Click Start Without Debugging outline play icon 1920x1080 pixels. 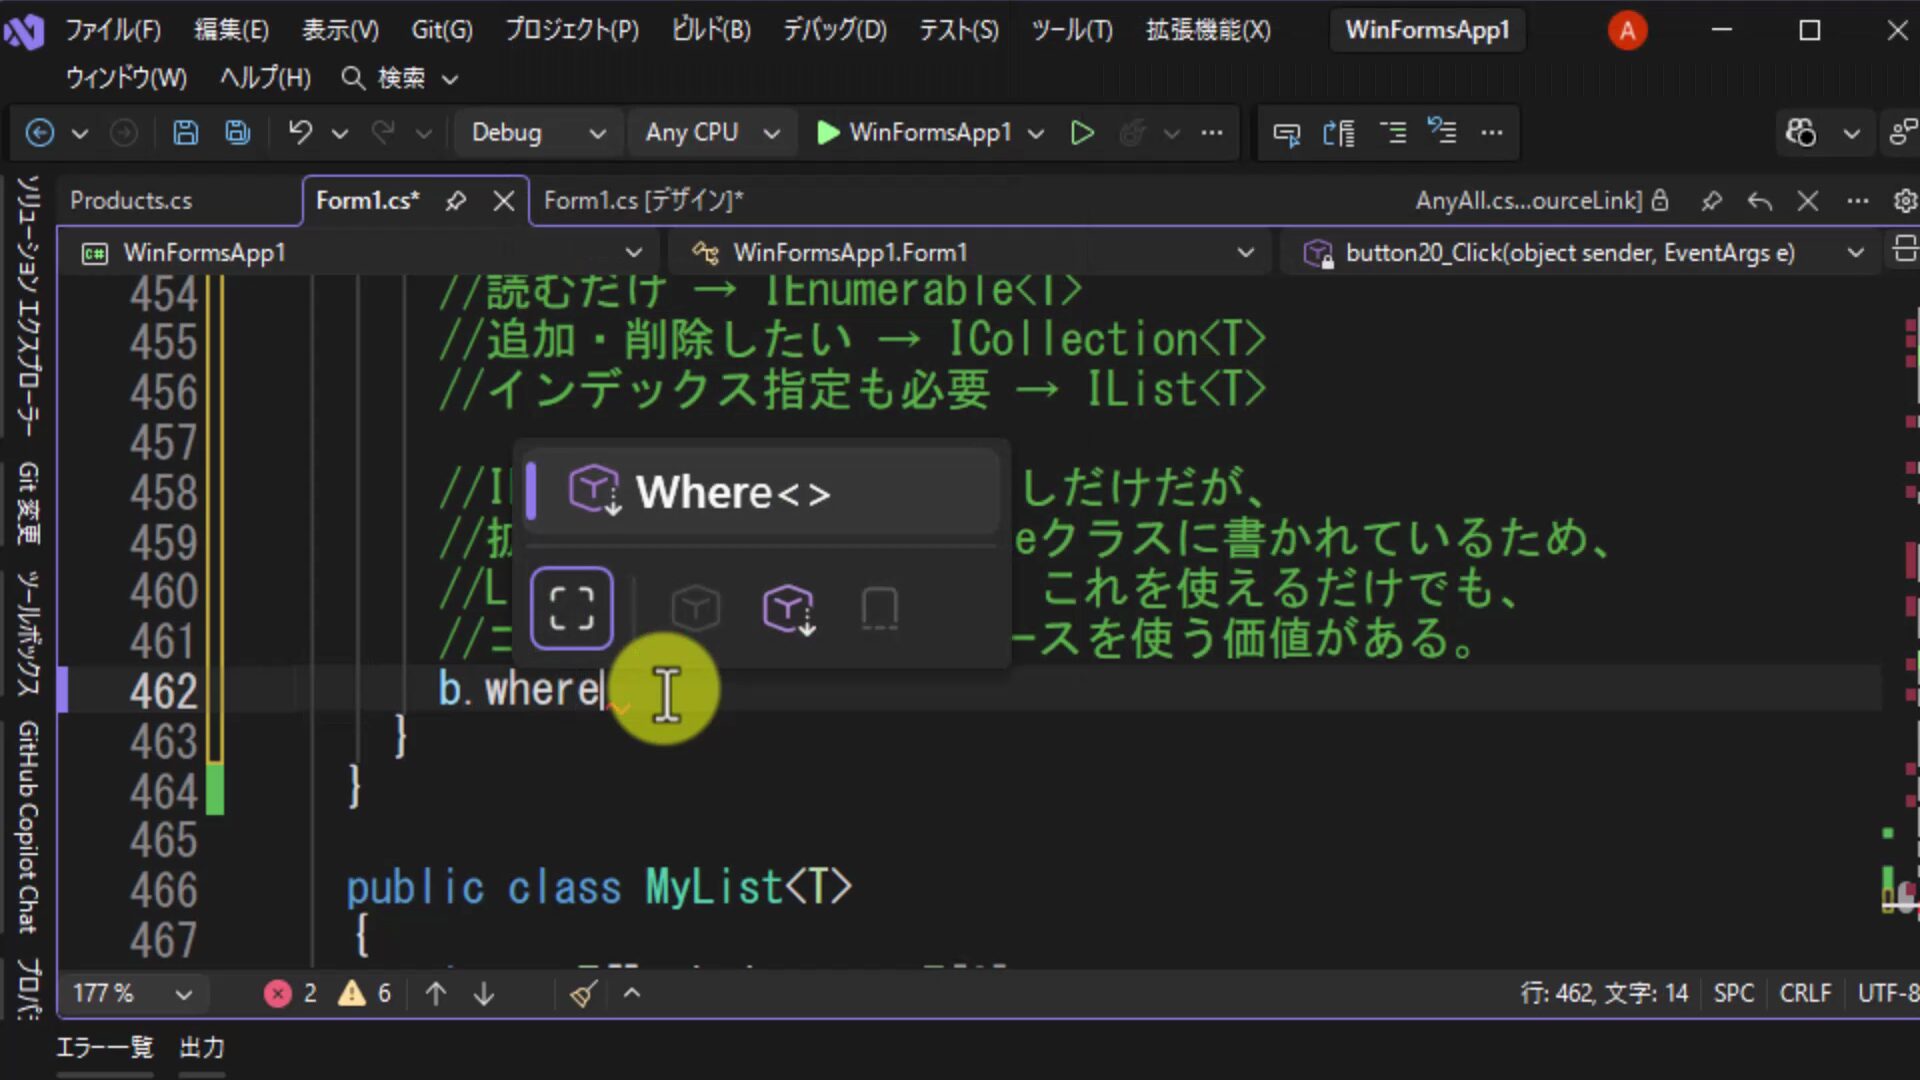1082,133
